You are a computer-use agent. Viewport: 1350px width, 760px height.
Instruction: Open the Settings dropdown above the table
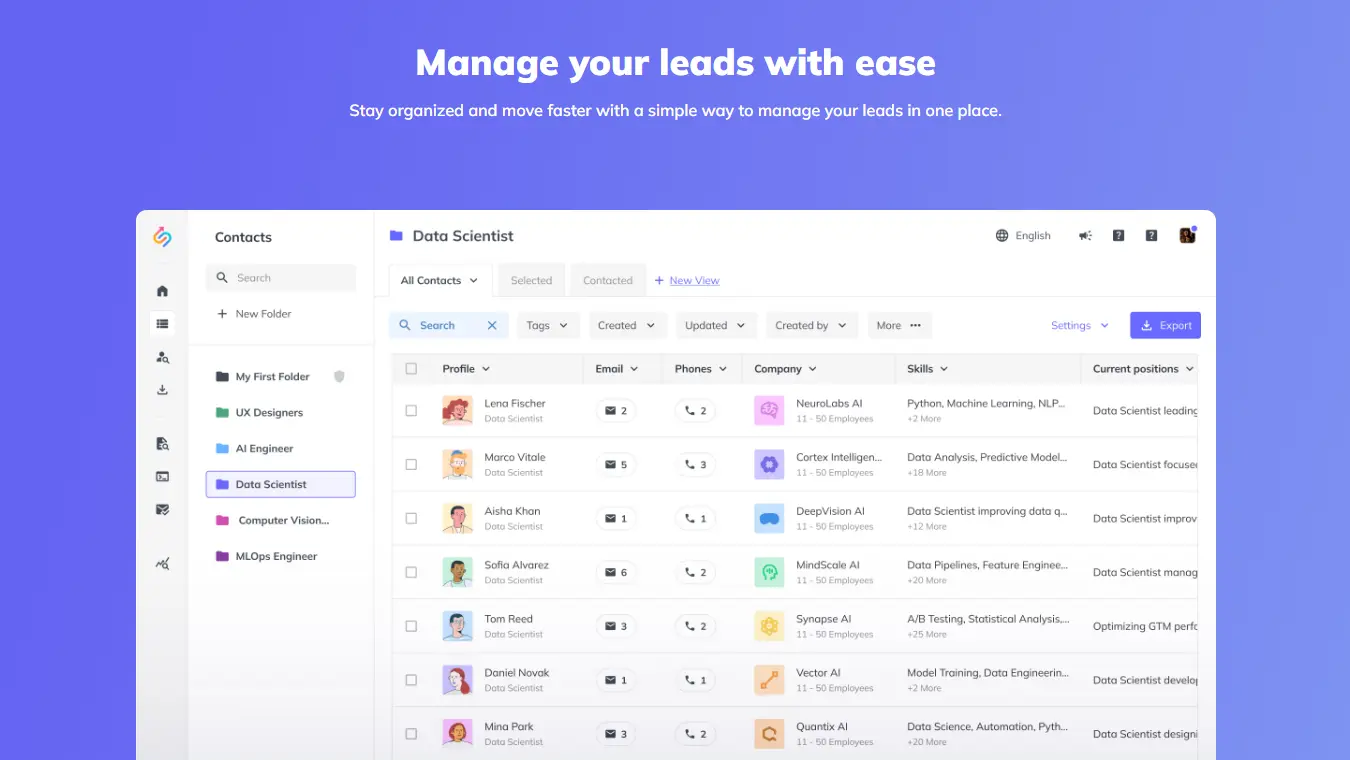(x=1079, y=325)
